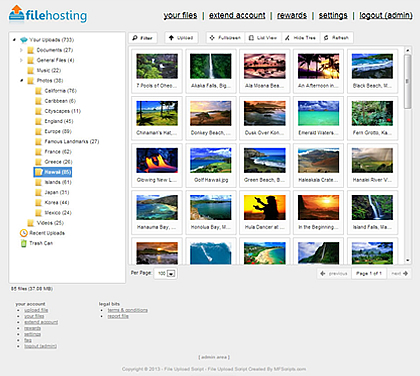Click the Documents folder icon
420x376 pixels.
[x=31, y=50]
